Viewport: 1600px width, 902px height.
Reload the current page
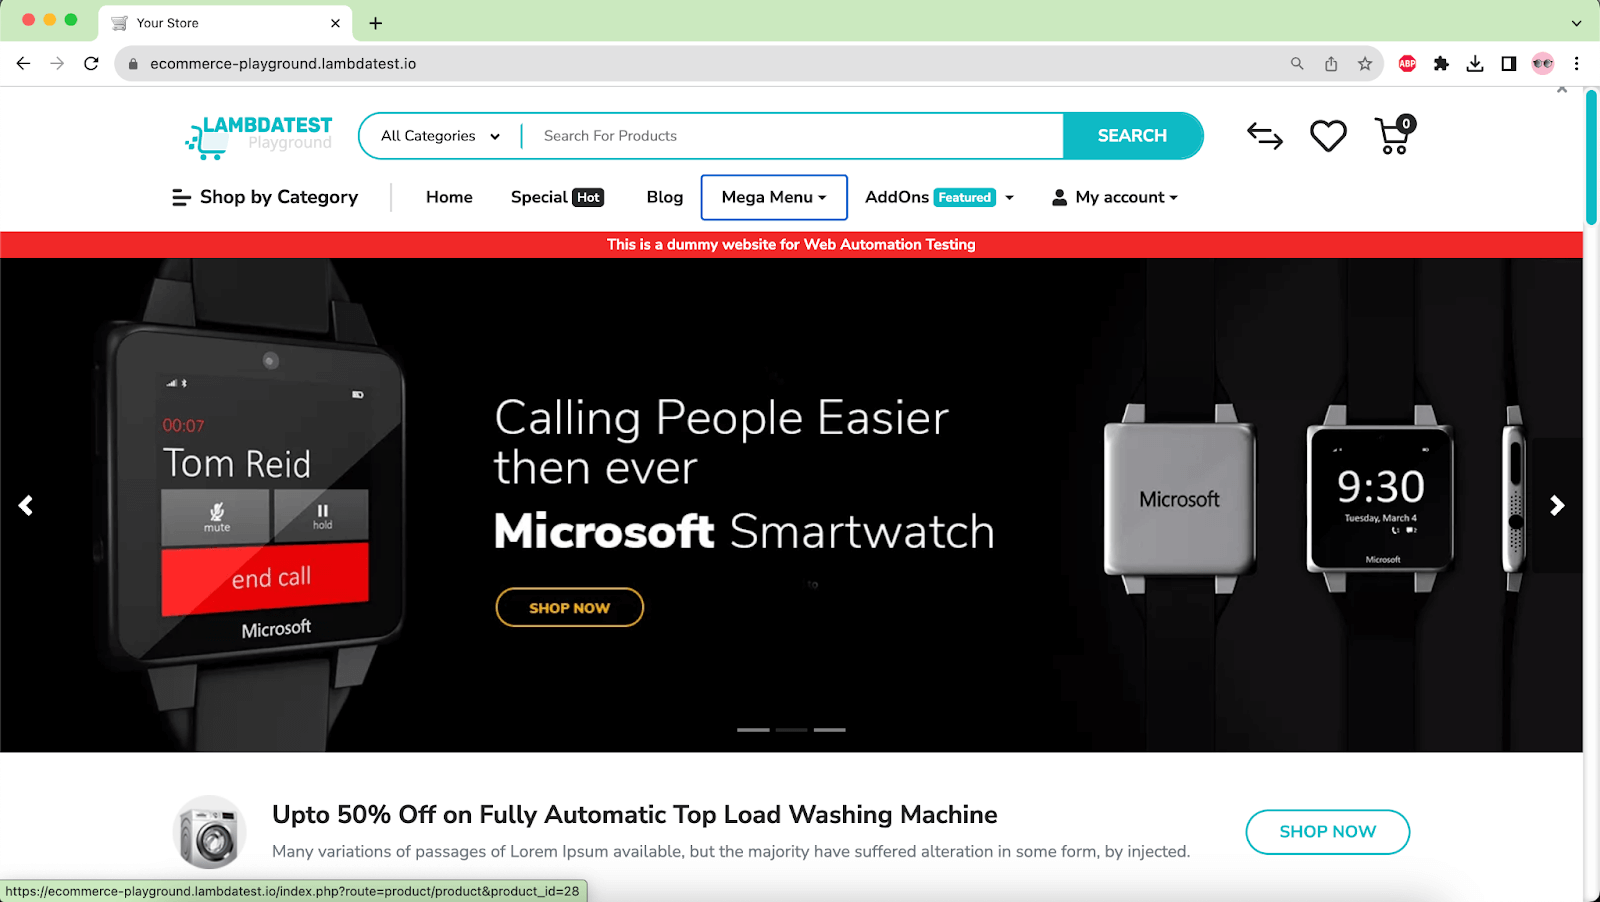click(91, 63)
